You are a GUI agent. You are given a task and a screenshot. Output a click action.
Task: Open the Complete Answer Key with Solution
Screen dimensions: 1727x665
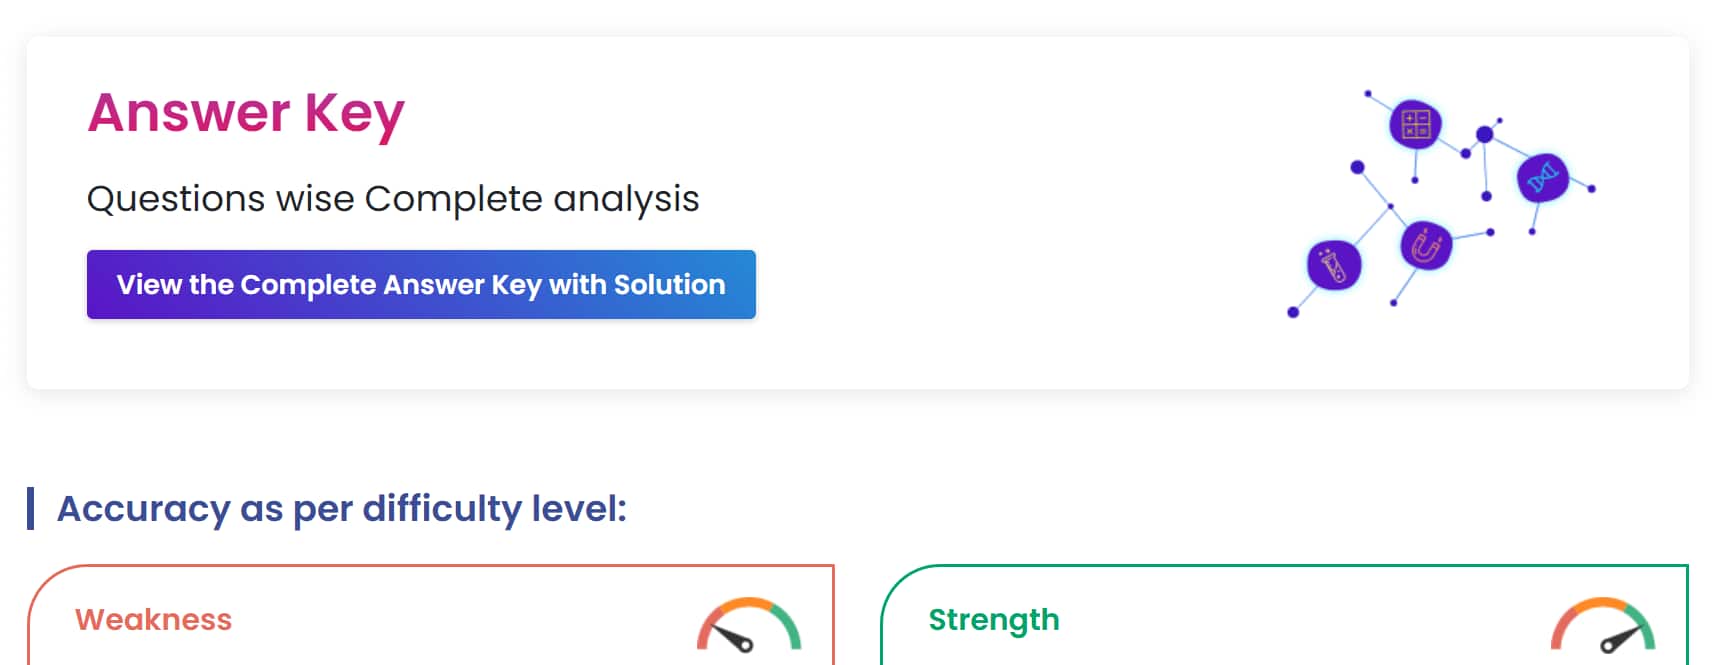tap(421, 285)
